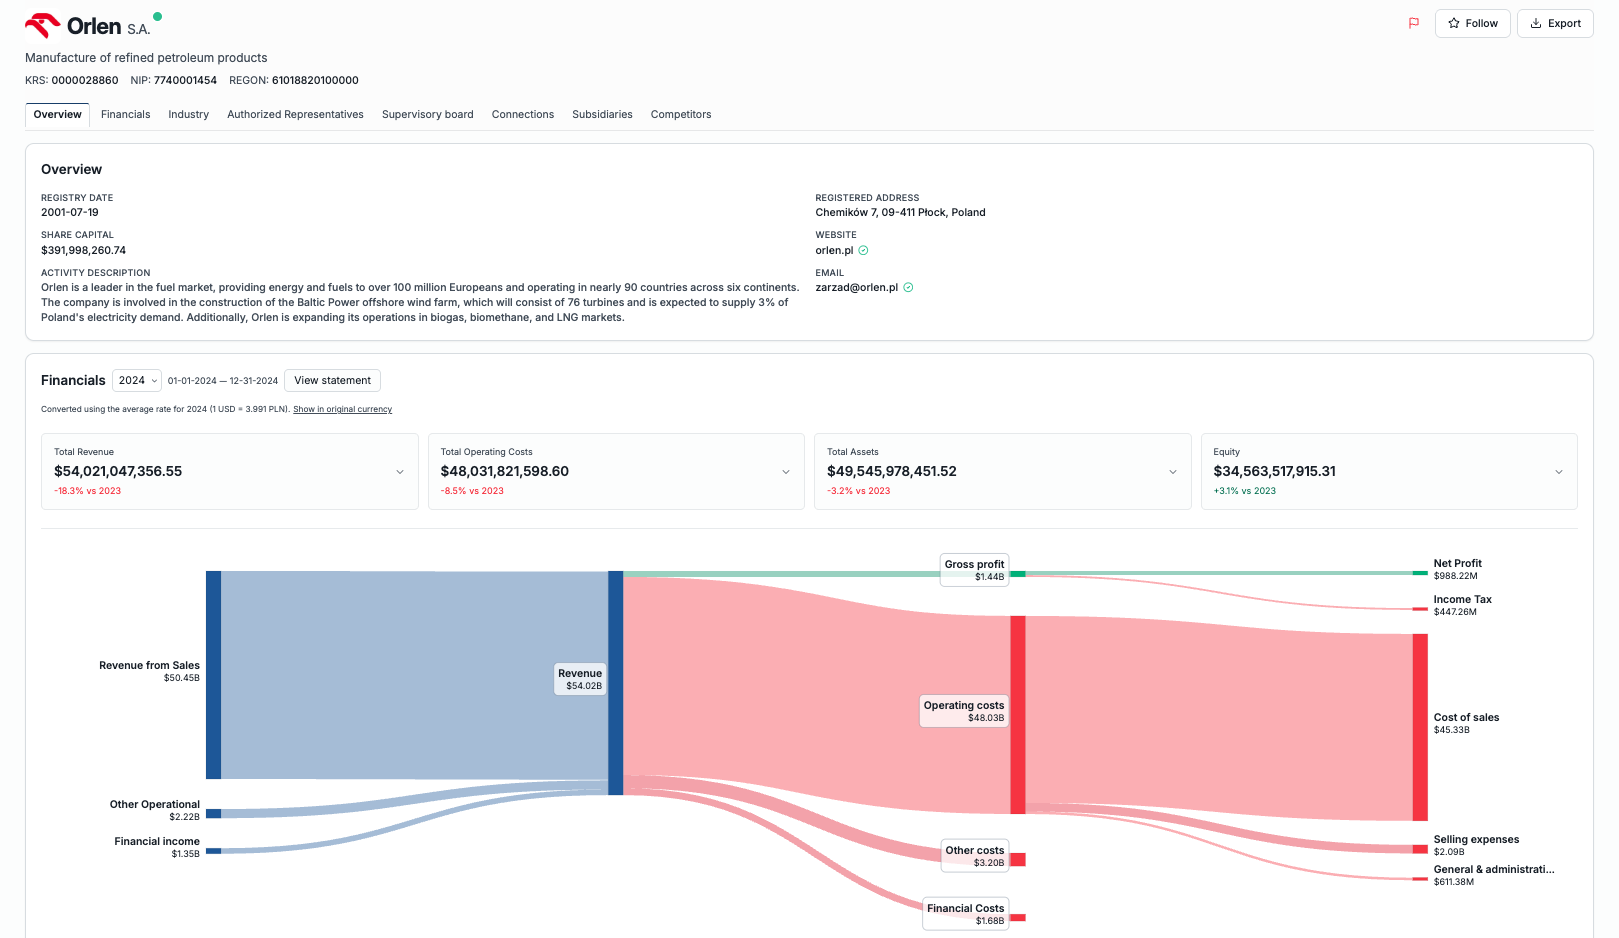
Task: Click the Other Operational $2.22B label
Action: (x=154, y=810)
